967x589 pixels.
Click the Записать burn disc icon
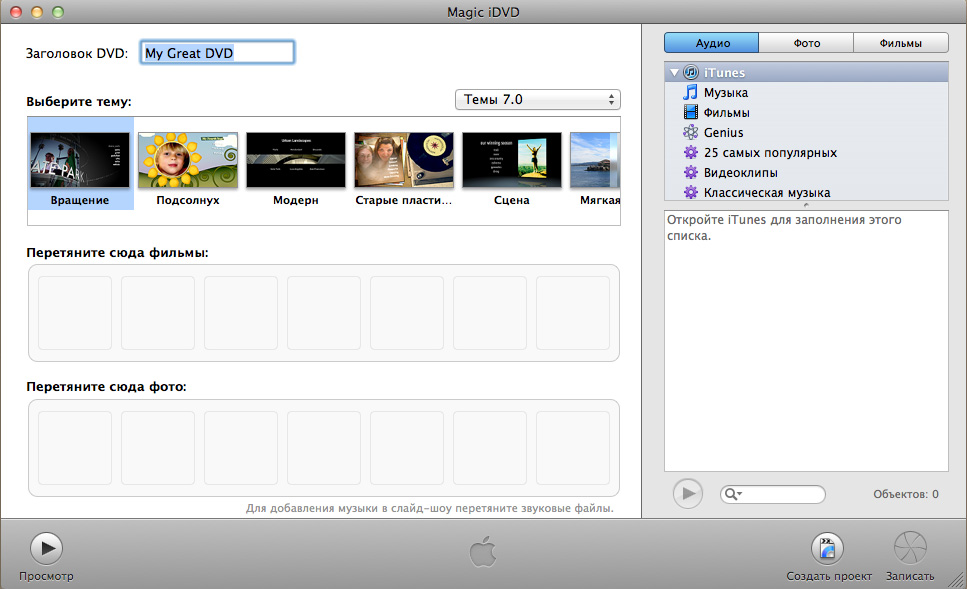click(x=909, y=548)
